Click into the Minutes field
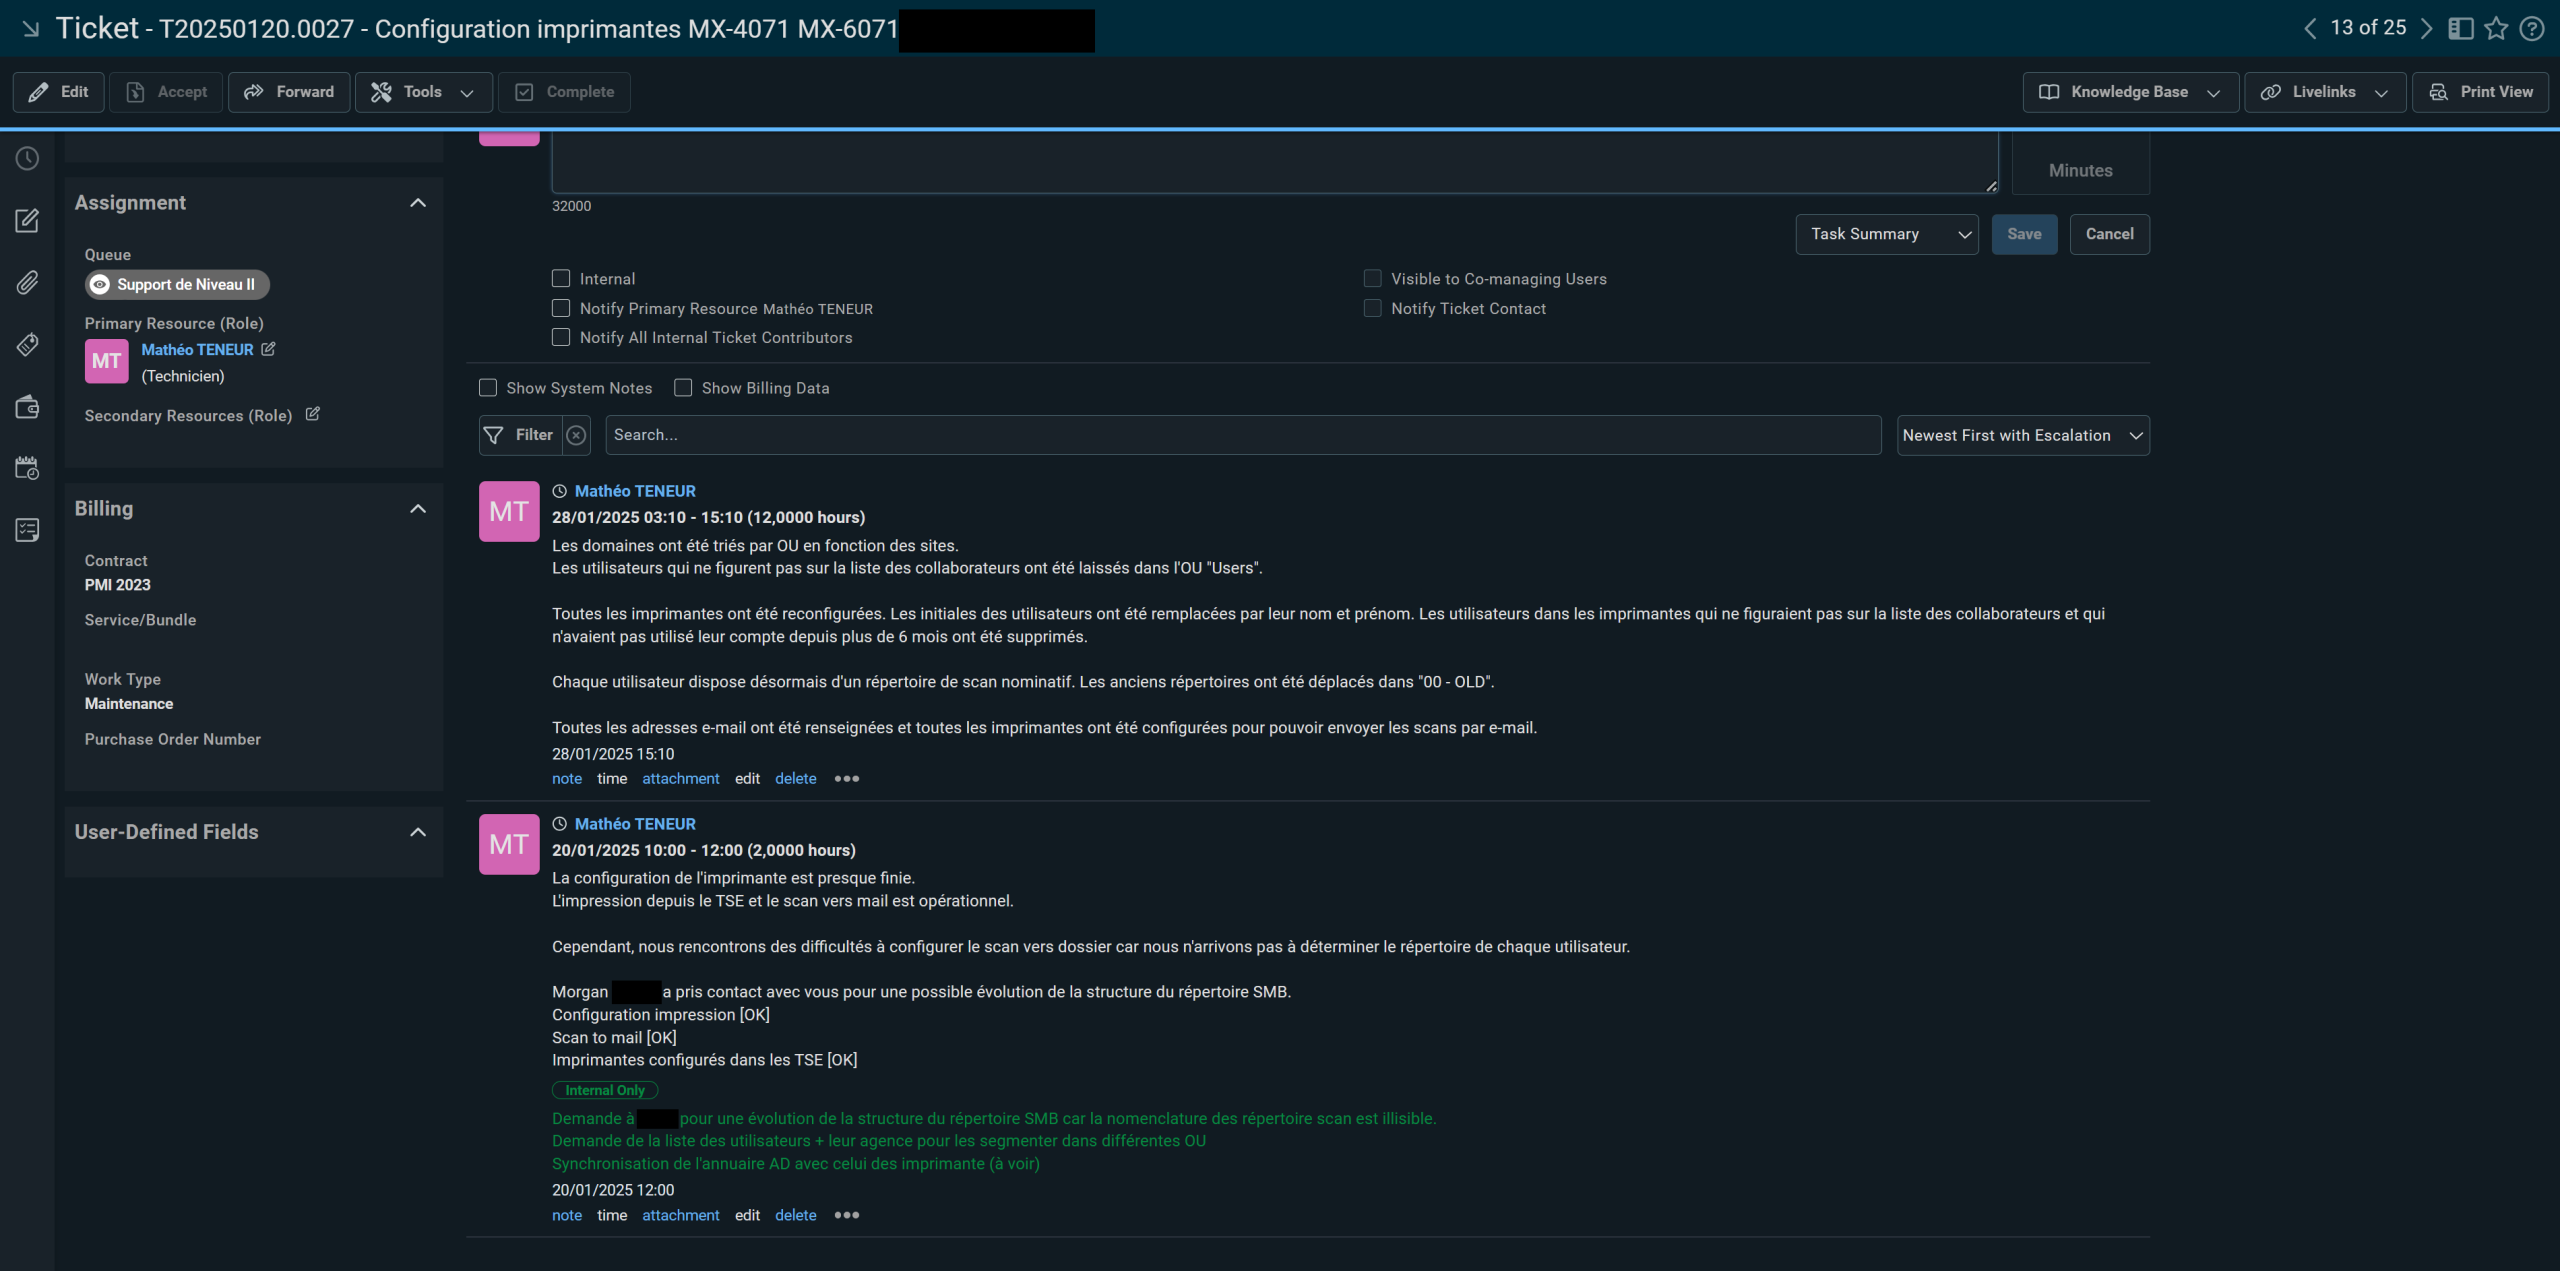This screenshot has width=2560, height=1271. tap(2080, 165)
